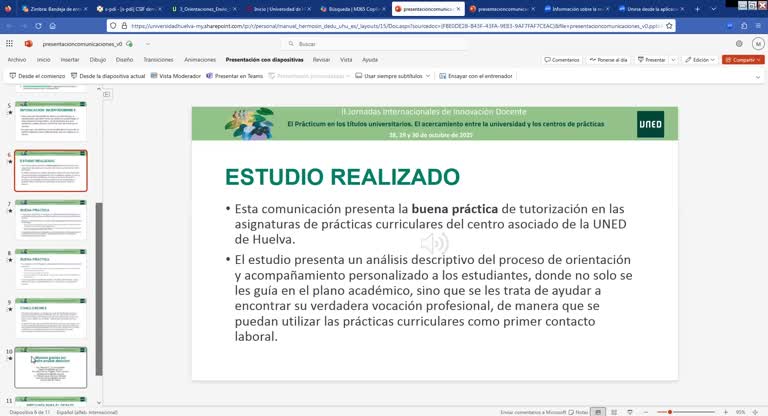Click Enviar comentarios a Microsoft
Viewport: 768px width, 416px height.
tap(533, 412)
